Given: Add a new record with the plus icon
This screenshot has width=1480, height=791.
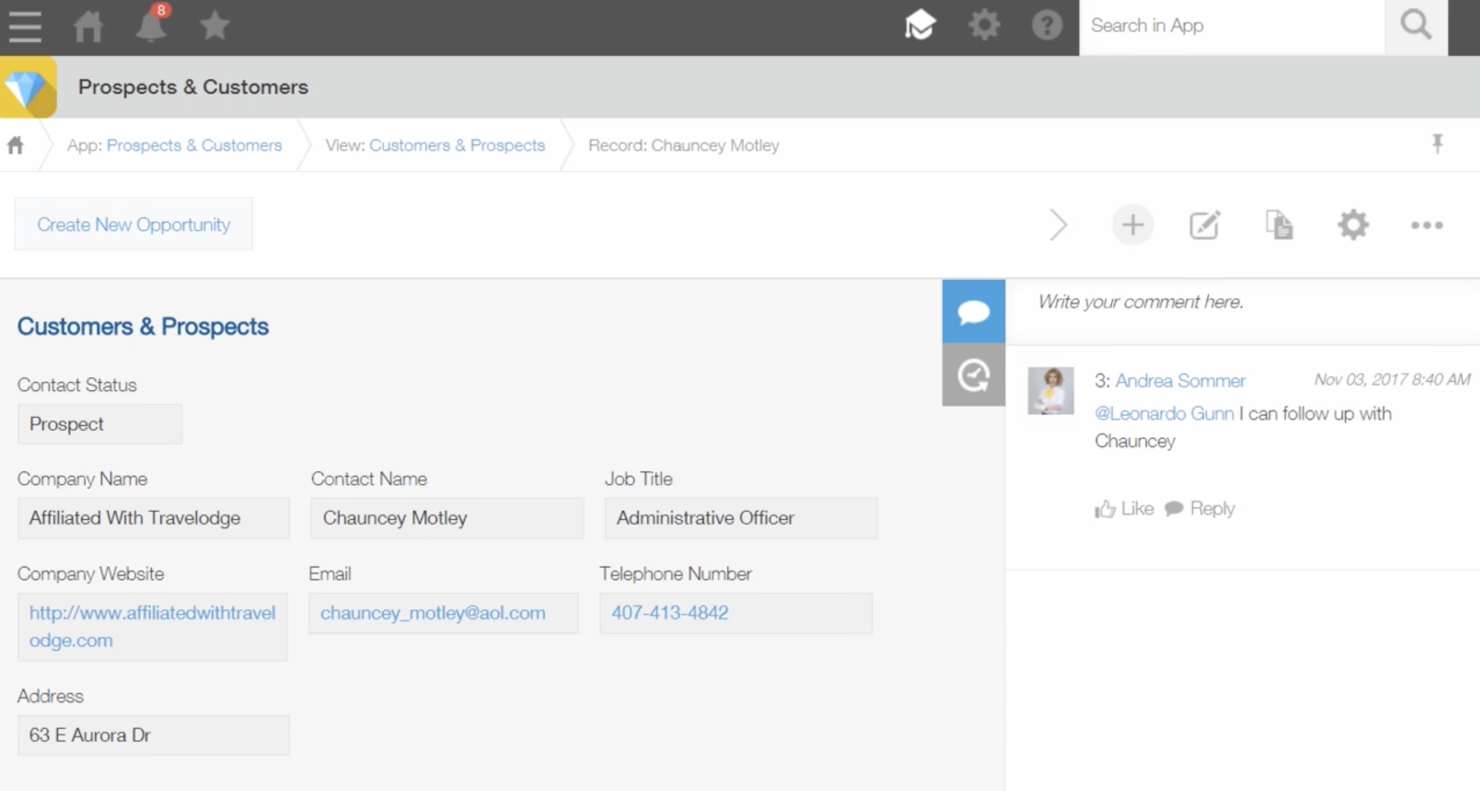Looking at the screenshot, I should (1132, 224).
